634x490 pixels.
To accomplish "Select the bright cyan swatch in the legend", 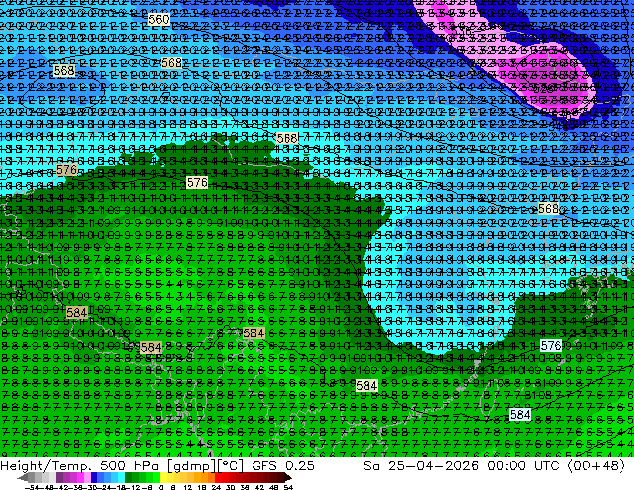I will tap(121, 477).
